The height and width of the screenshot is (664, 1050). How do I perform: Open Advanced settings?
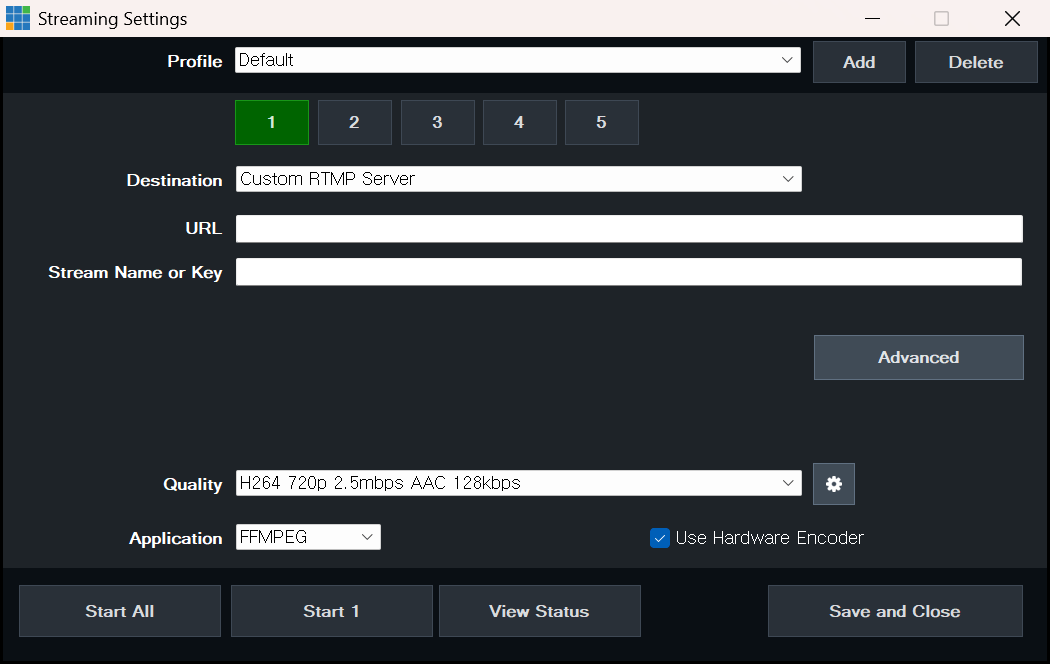coord(919,357)
